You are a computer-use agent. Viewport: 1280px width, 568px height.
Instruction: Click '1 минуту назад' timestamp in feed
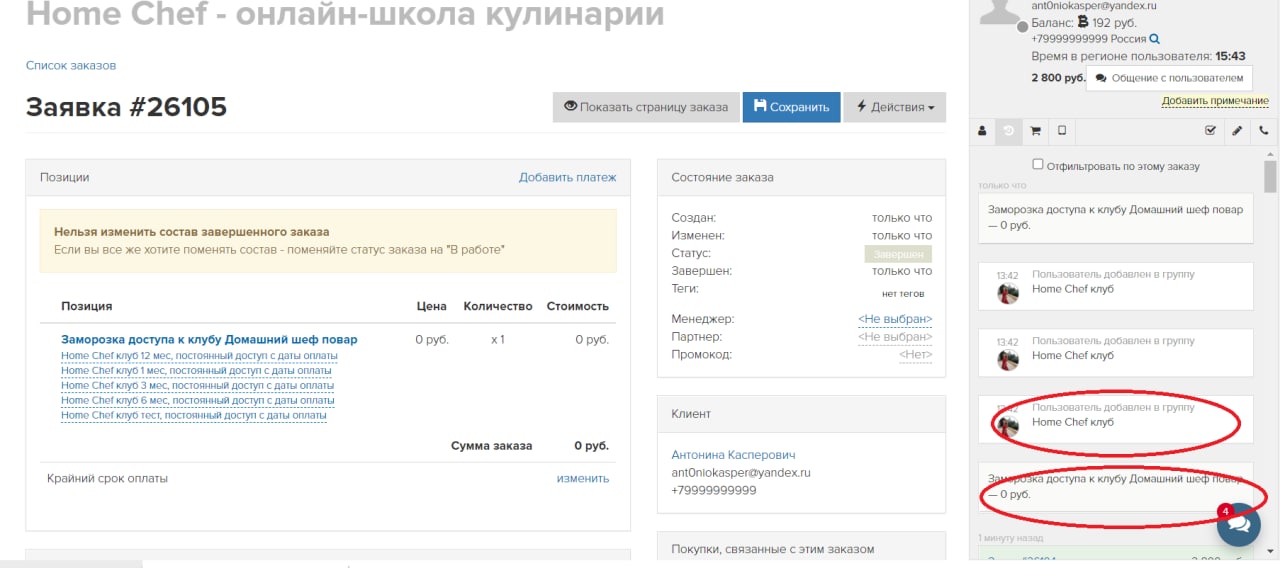pos(1011,539)
